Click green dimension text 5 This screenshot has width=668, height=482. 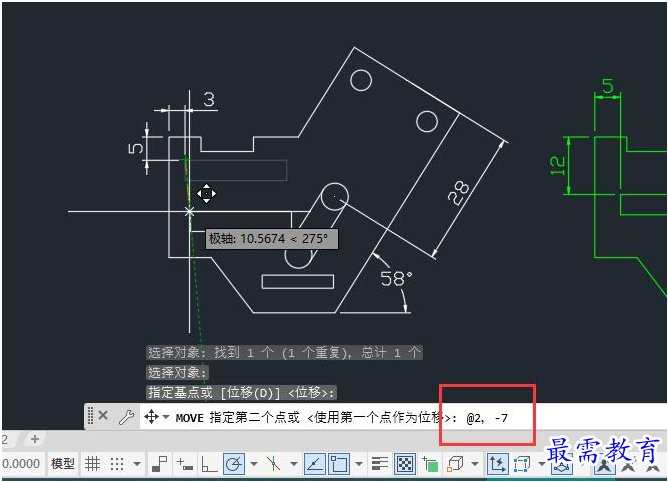pyautogui.click(x=608, y=87)
